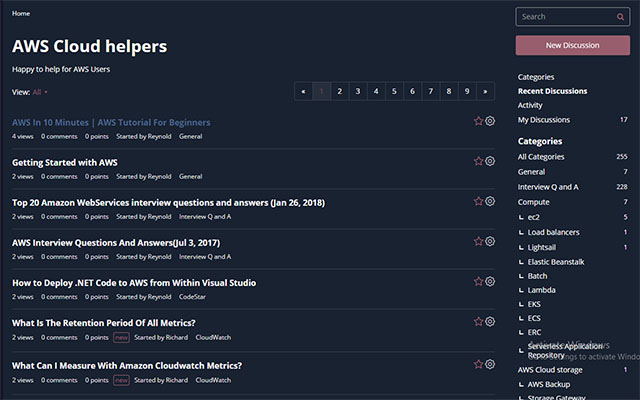This screenshot has width=640, height=400.
Task: Open options gear for 'AWS In 10 Minutes'
Action: pos(490,121)
